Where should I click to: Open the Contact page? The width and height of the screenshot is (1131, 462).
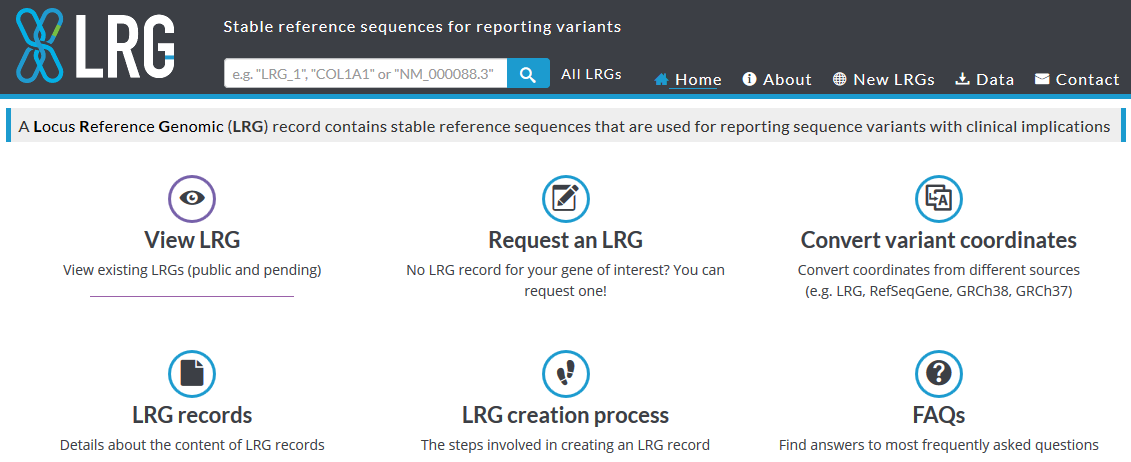tap(1077, 80)
